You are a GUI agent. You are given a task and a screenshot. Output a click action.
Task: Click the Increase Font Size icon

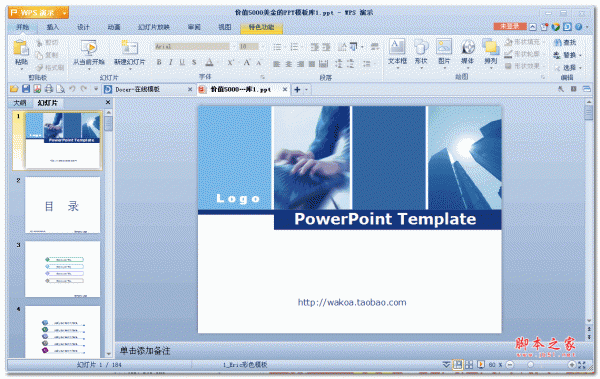coord(247,63)
